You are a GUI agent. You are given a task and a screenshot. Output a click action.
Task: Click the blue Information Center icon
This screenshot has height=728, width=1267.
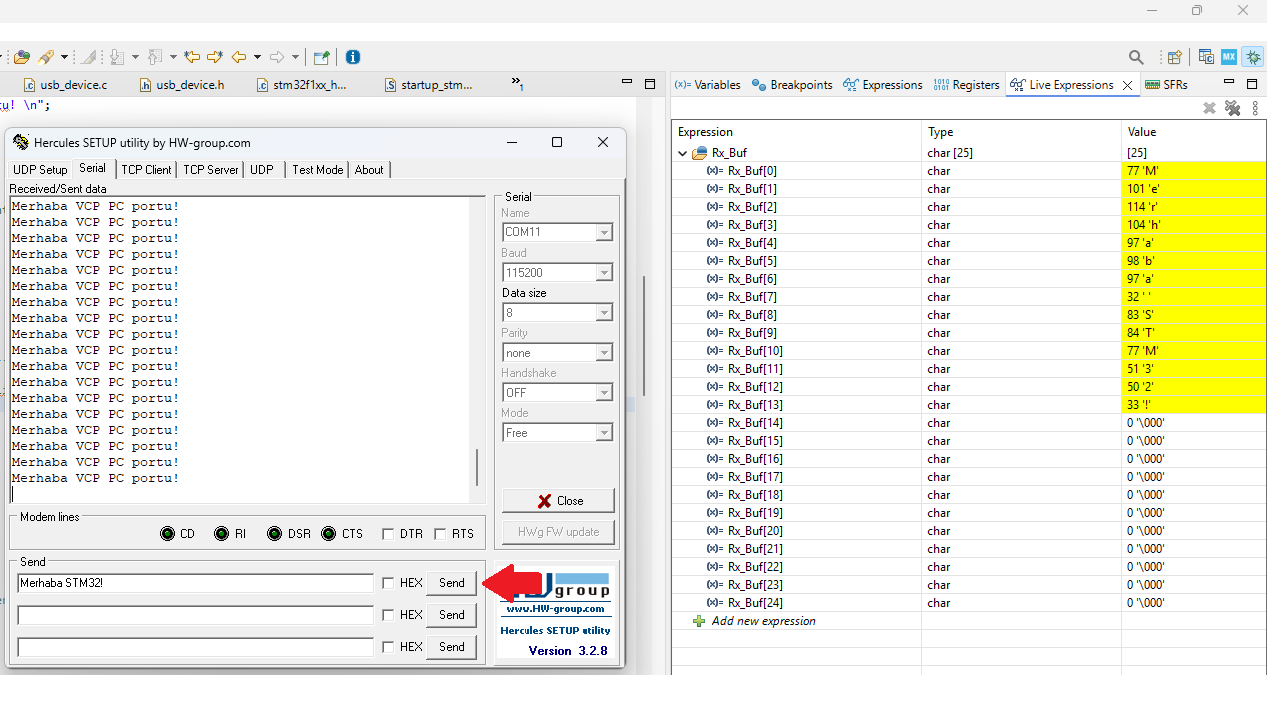coord(352,57)
